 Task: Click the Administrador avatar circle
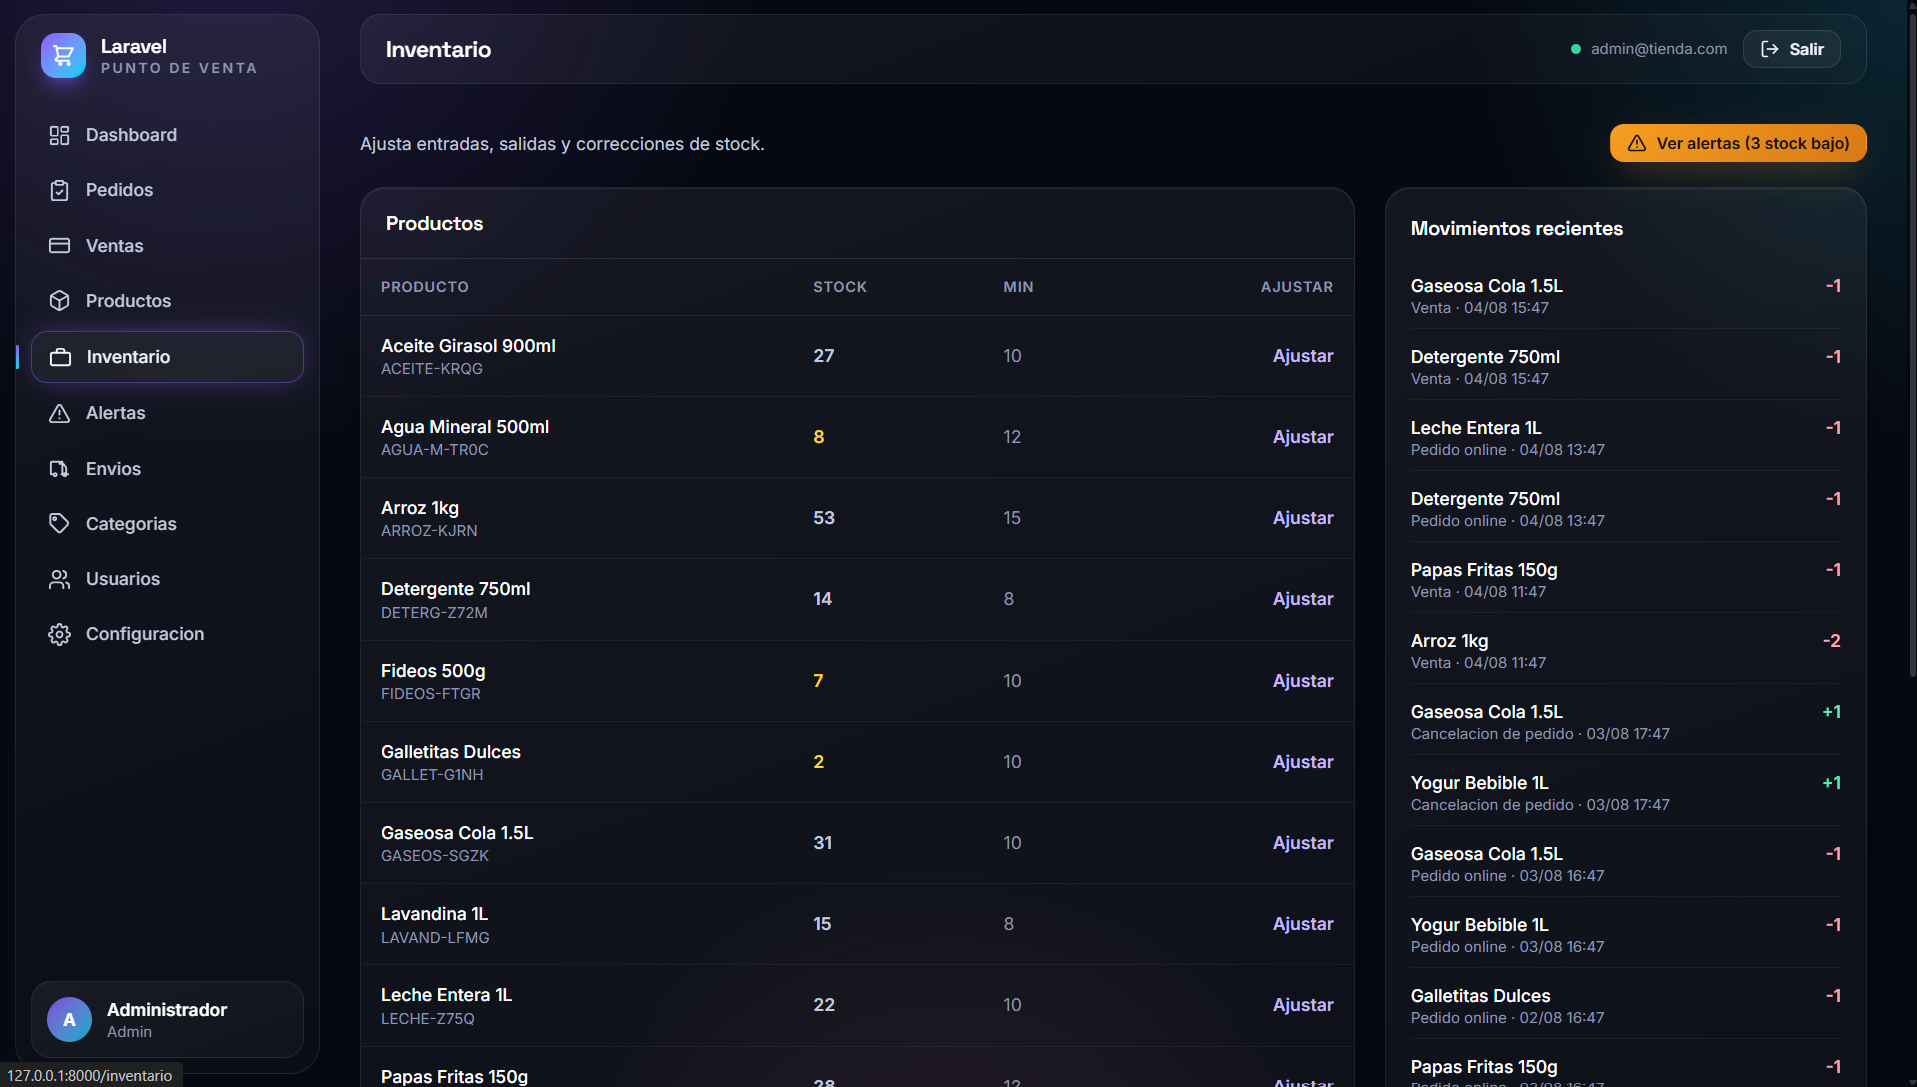click(69, 1020)
